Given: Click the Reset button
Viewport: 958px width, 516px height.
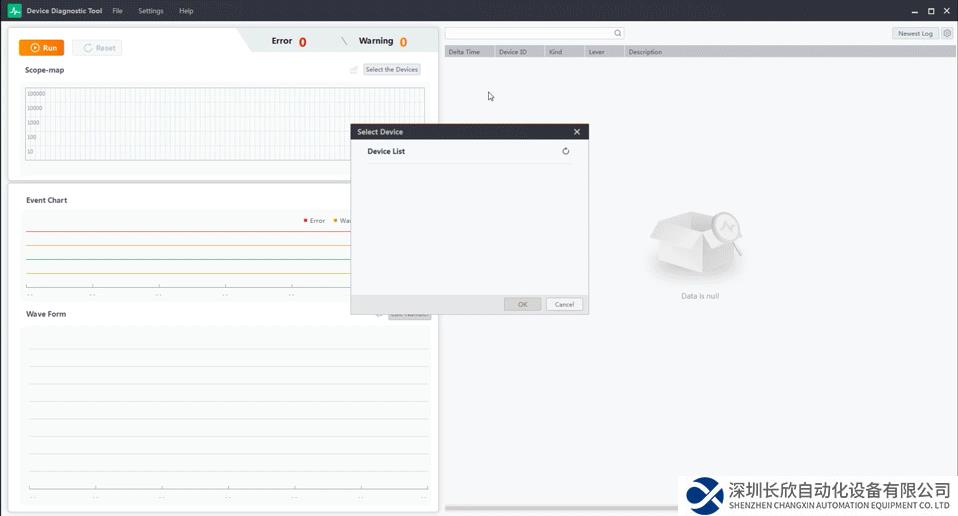Looking at the screenshot, I should tap(98, 48).
